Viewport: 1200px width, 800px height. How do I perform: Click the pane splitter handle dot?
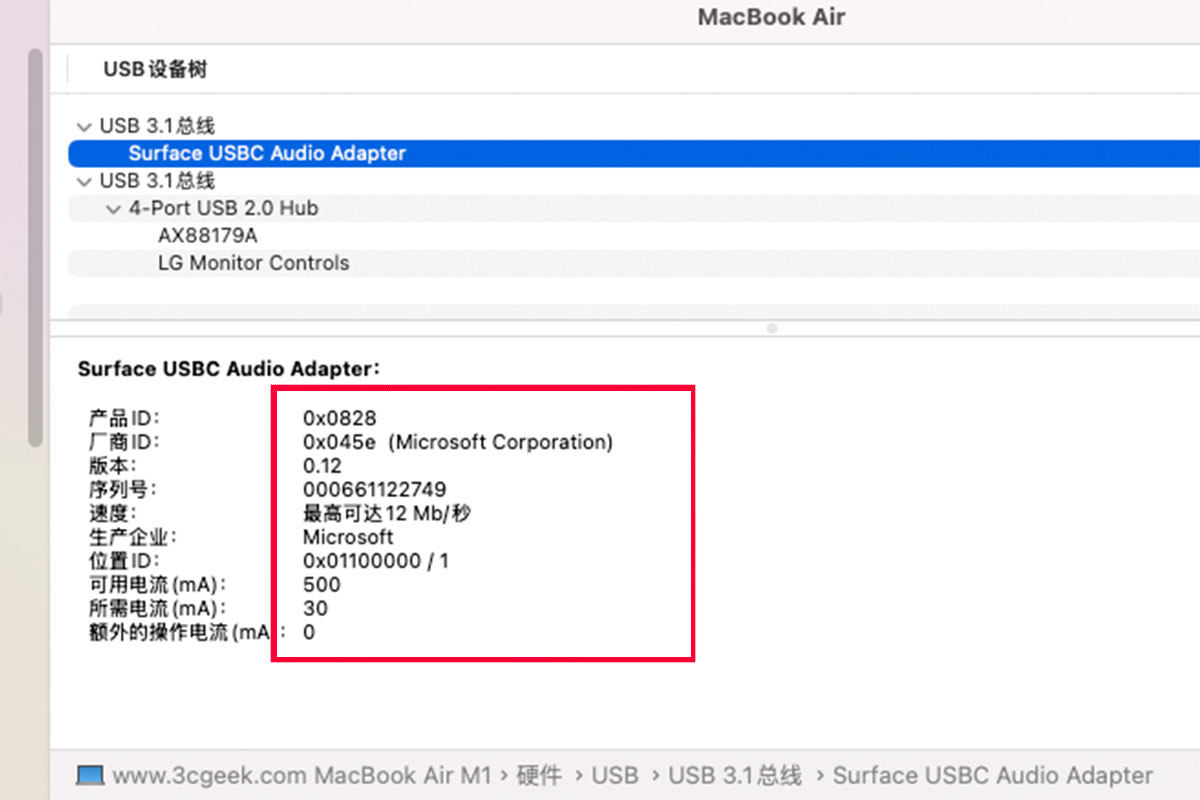pyautogui.click(x=771, y=328)
